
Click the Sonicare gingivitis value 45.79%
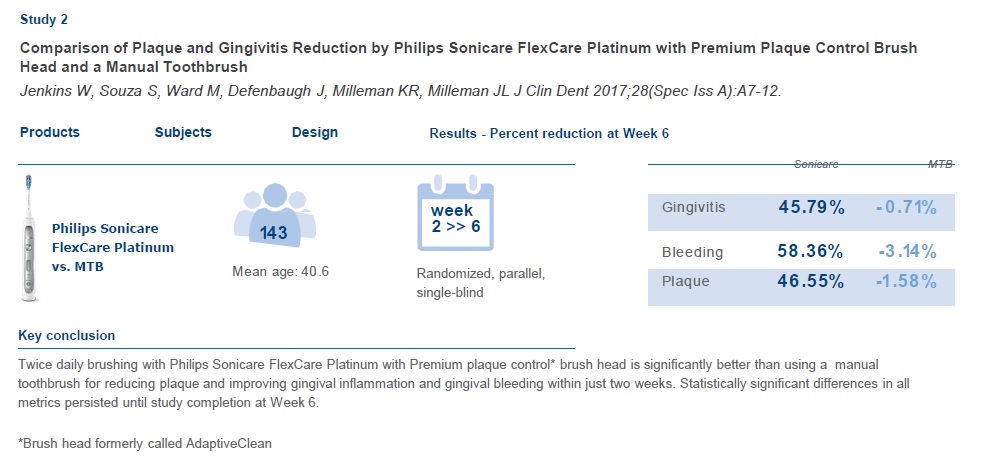[x=811, y=208]
